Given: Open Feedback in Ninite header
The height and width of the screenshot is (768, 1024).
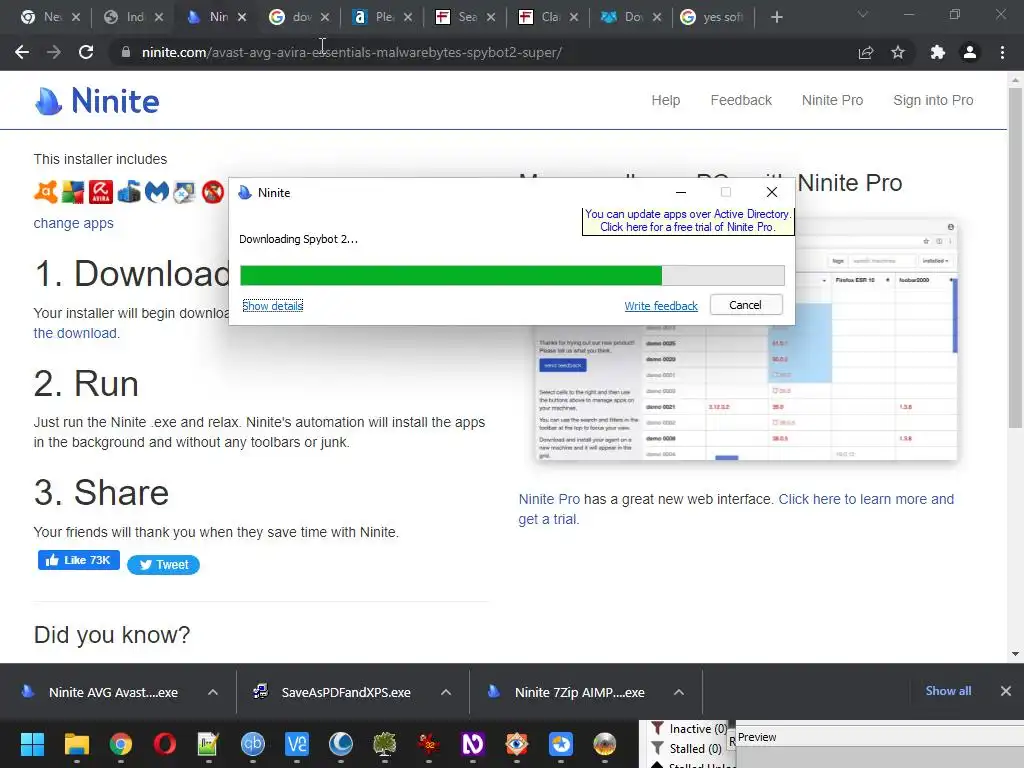Looking at the screenshot, I should pyautogui.click(x=741, y=101).
